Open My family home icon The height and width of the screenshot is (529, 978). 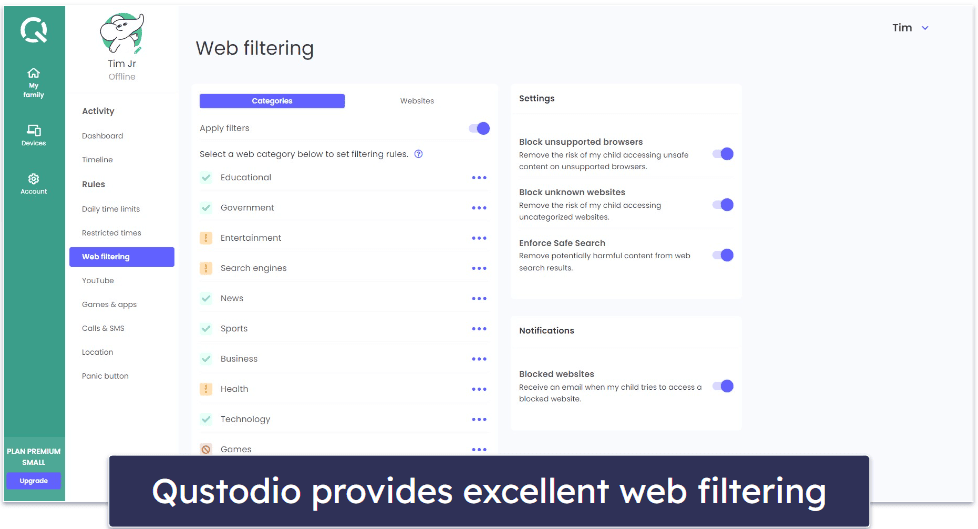[33, 73]
